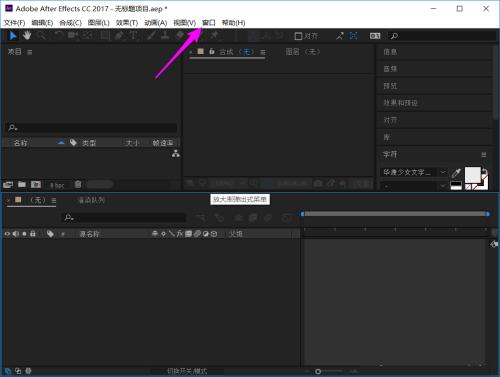Click the comp marker bin icon at timeline right
This screenshot has height=377, width=500.
point(494,244)
